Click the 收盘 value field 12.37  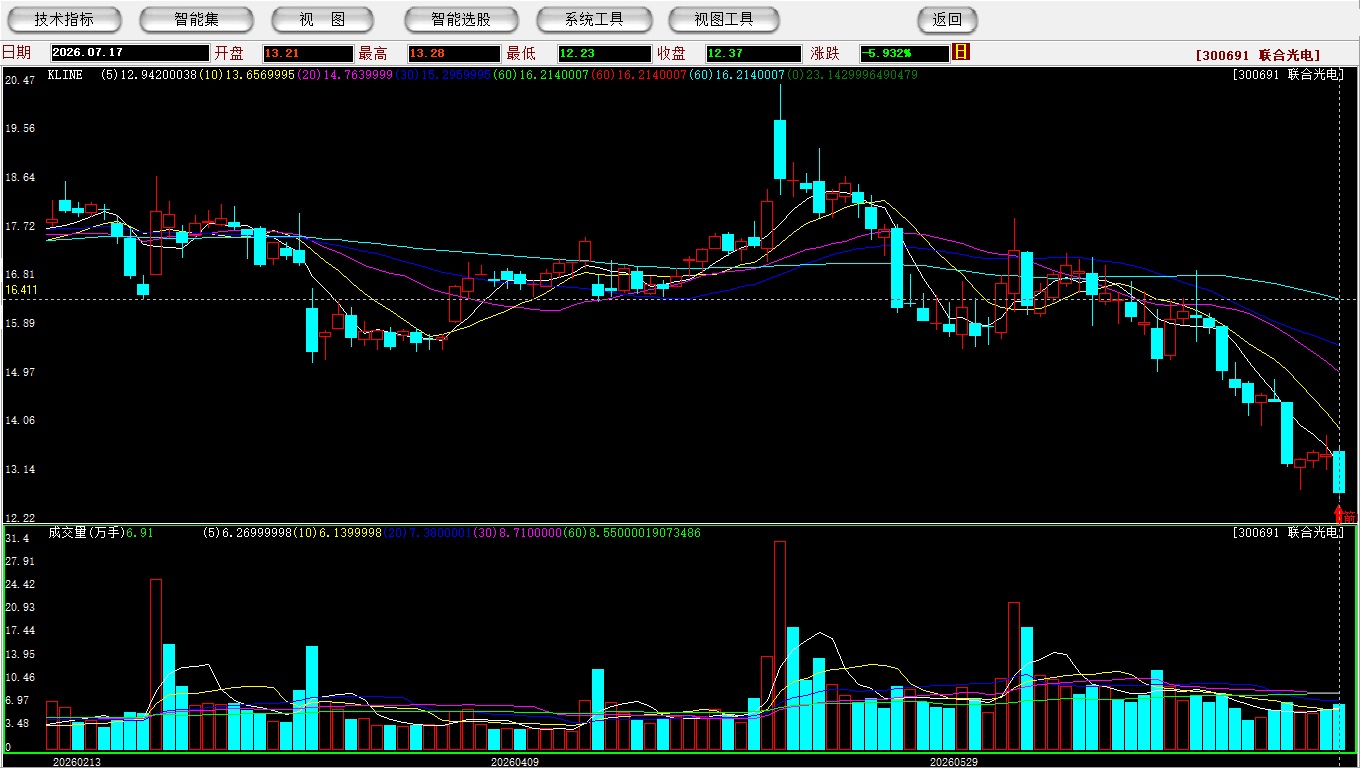pos(753,53)
